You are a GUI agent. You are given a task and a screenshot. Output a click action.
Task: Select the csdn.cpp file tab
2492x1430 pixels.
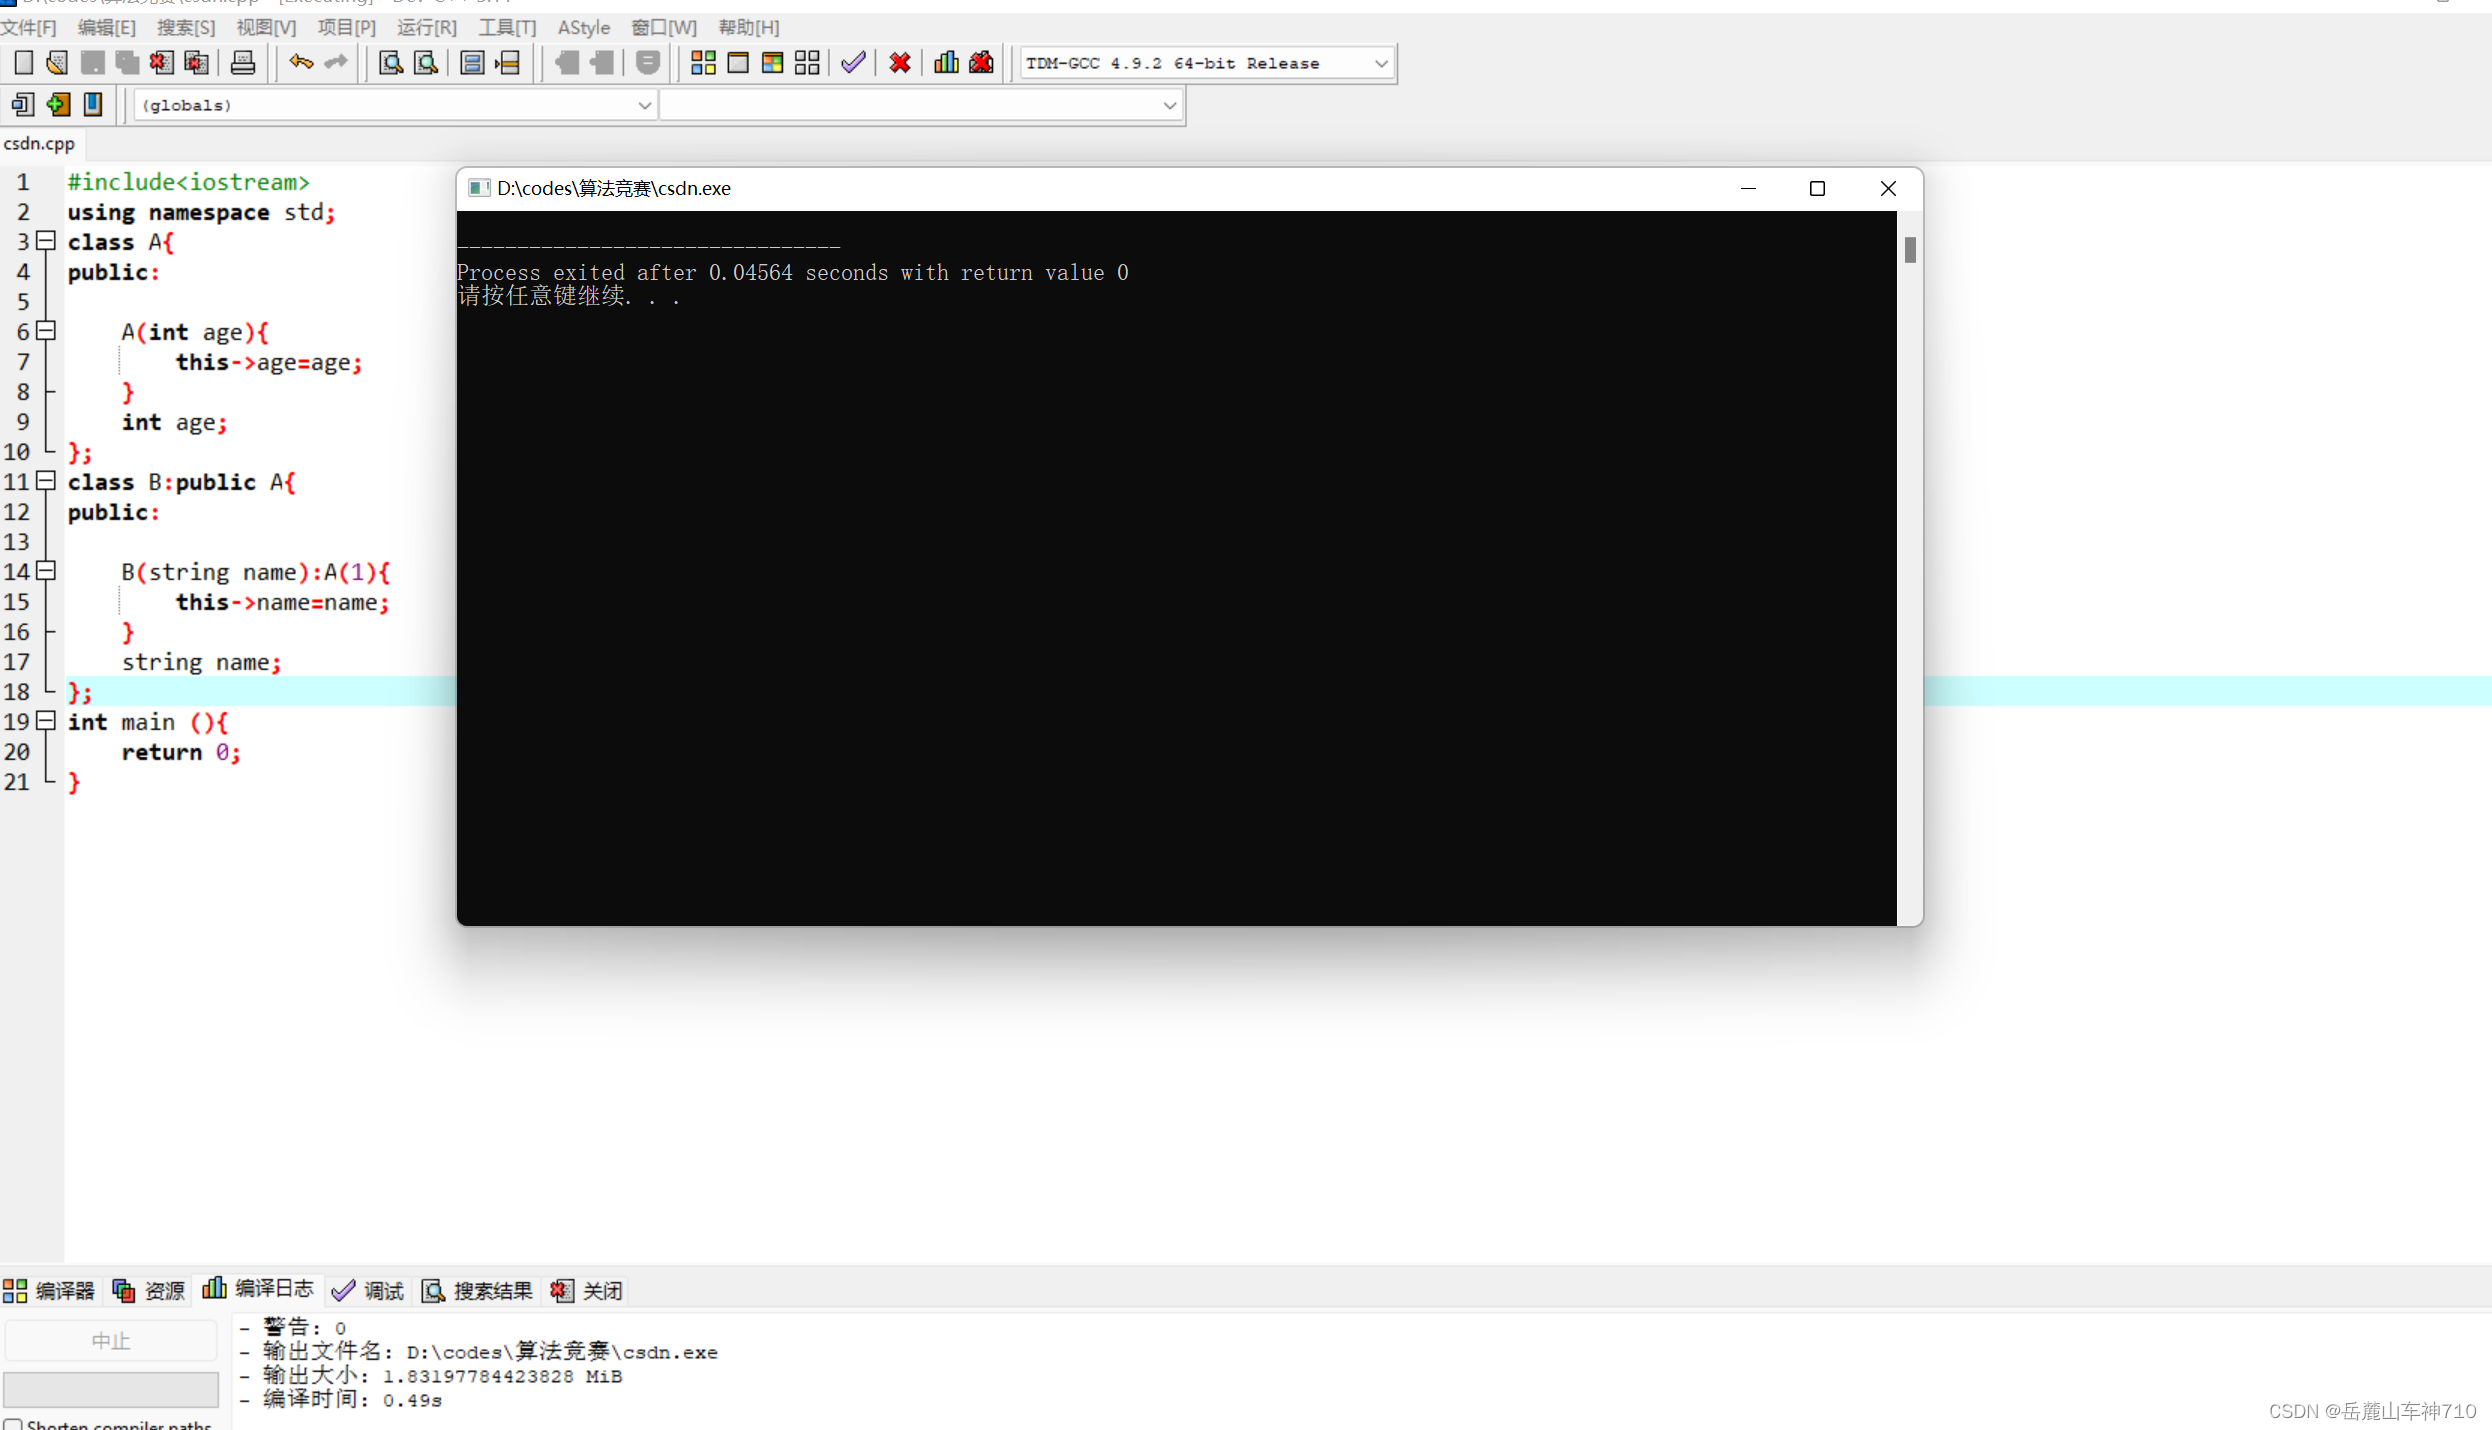(39, 143)
